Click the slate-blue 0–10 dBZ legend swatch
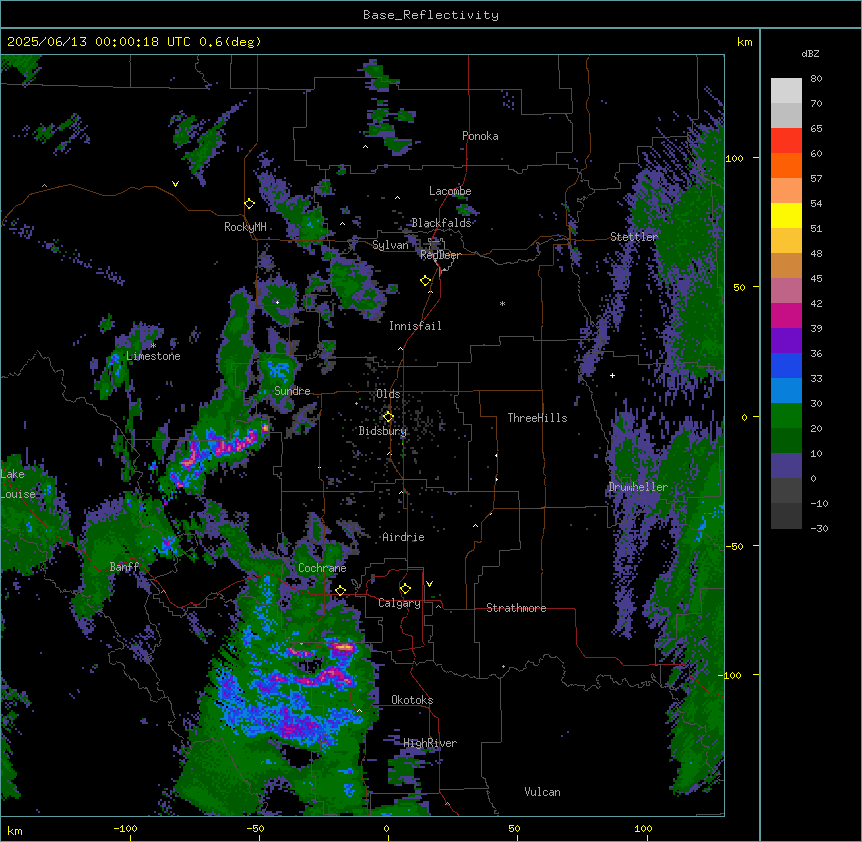 point(786,466)
